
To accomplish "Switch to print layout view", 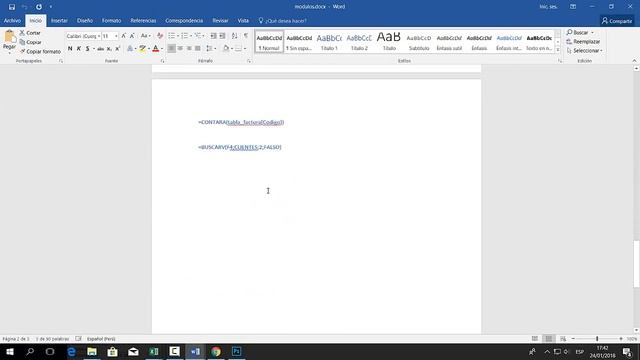I will pos(549,339).
